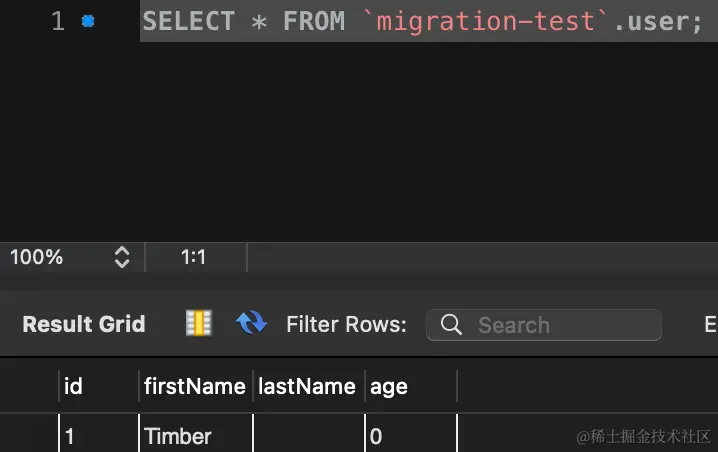Click the 1:1 cursor position indicator
The image size is (718, 452).
[193, 257]
